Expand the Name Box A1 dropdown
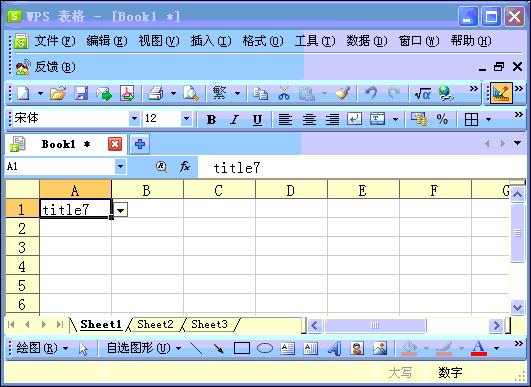 [x=120, y=167]
